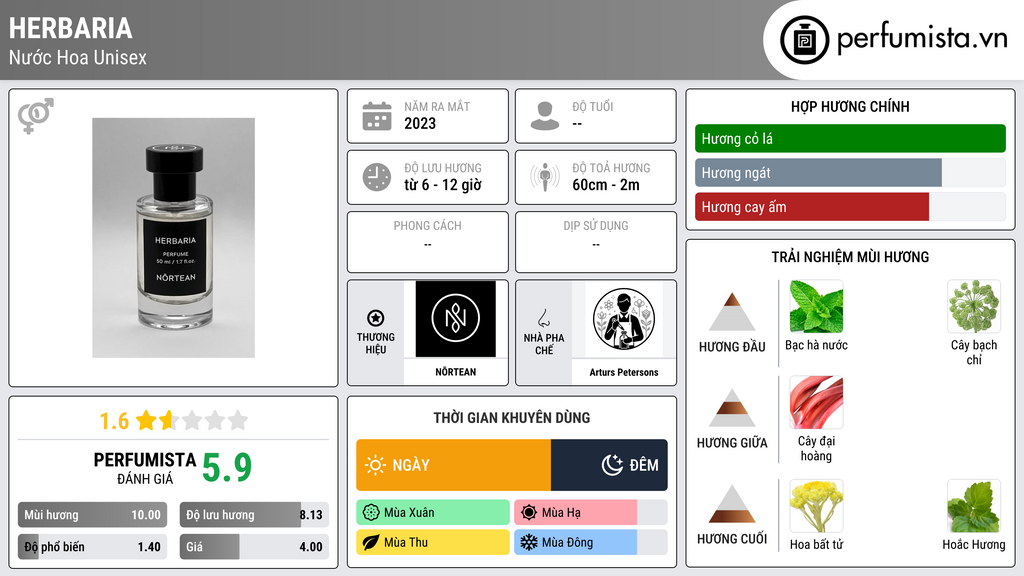Click the sun icon for Mùa Hạ
1024x576 pixels.
click(529, 513)
